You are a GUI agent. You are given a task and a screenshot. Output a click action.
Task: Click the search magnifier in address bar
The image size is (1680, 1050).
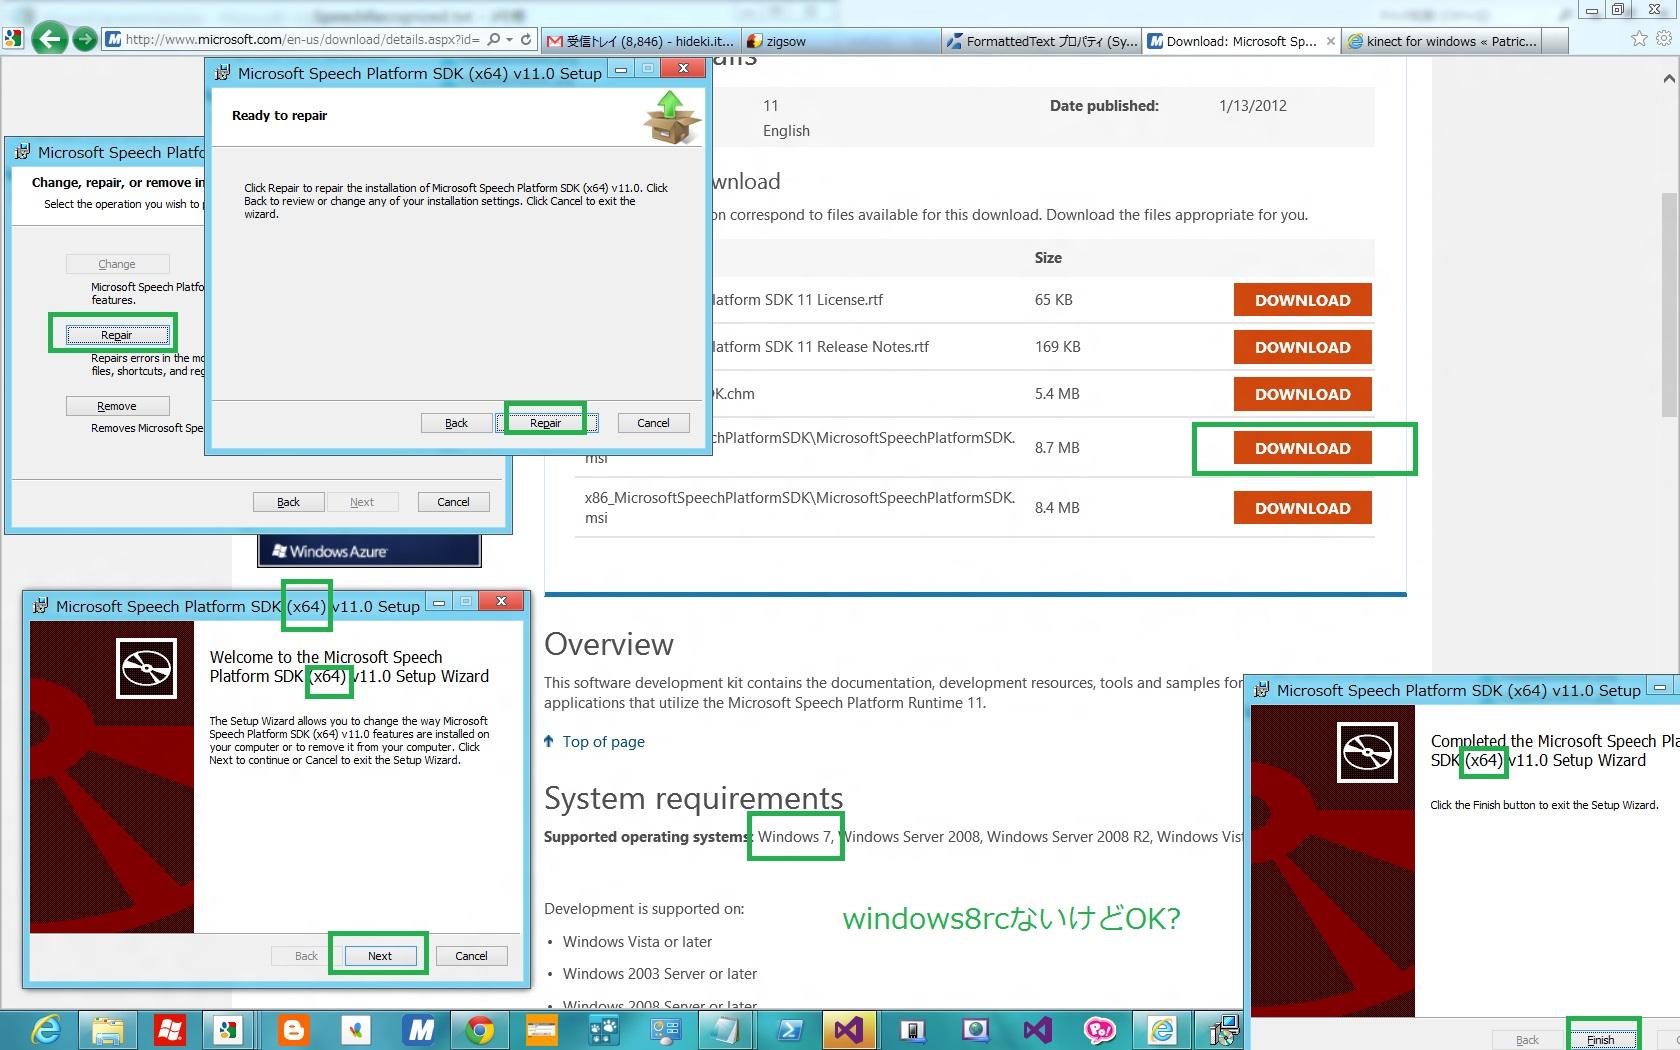click(493, 40)
